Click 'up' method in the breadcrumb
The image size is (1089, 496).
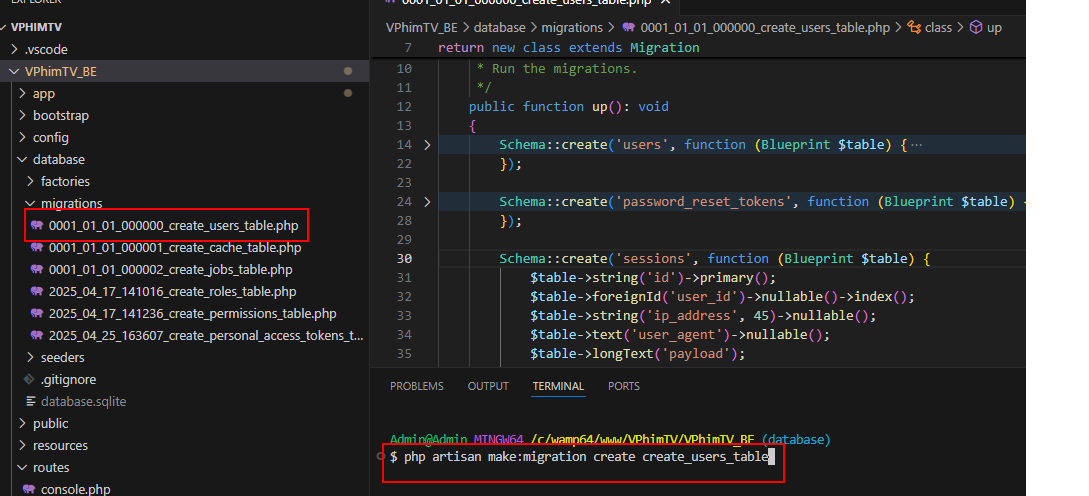[995, 28]
